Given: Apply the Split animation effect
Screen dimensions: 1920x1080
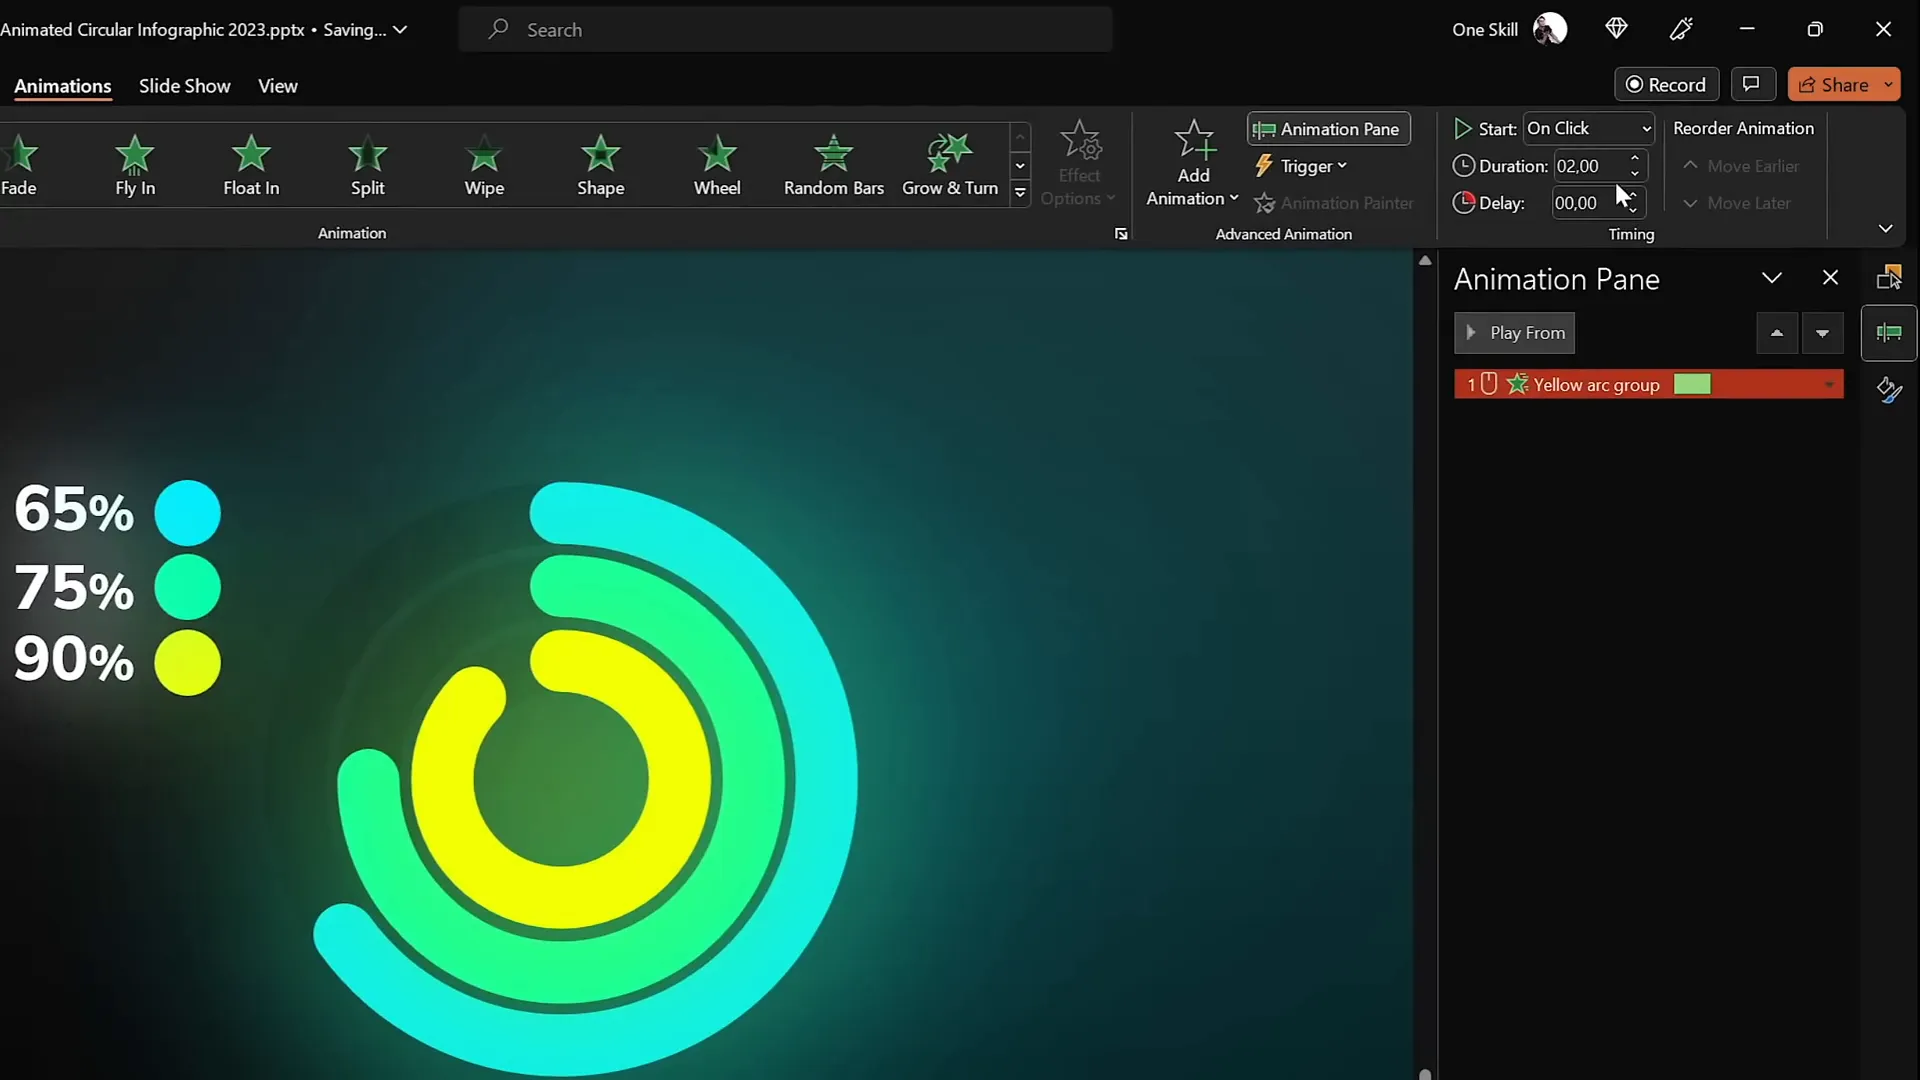Looking at the screenshot, I should tap(367, 166).
